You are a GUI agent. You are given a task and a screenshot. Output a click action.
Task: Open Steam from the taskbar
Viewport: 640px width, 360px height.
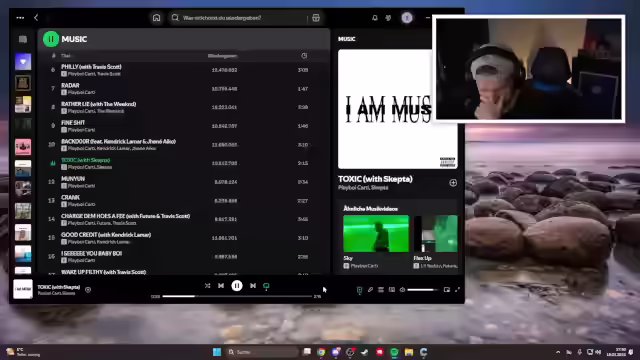point(364,352)
